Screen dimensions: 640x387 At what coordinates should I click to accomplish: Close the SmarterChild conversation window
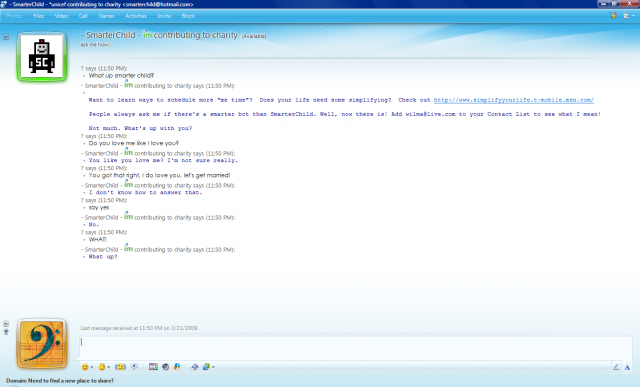[x=629, y=4]
